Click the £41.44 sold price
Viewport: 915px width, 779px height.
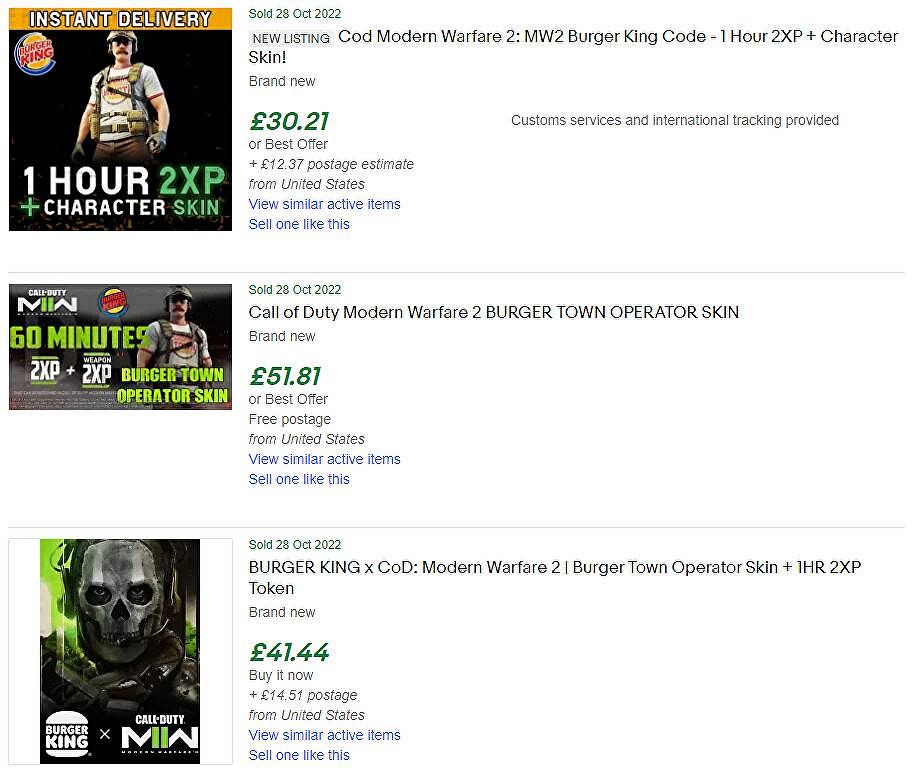tap(289, 653)
